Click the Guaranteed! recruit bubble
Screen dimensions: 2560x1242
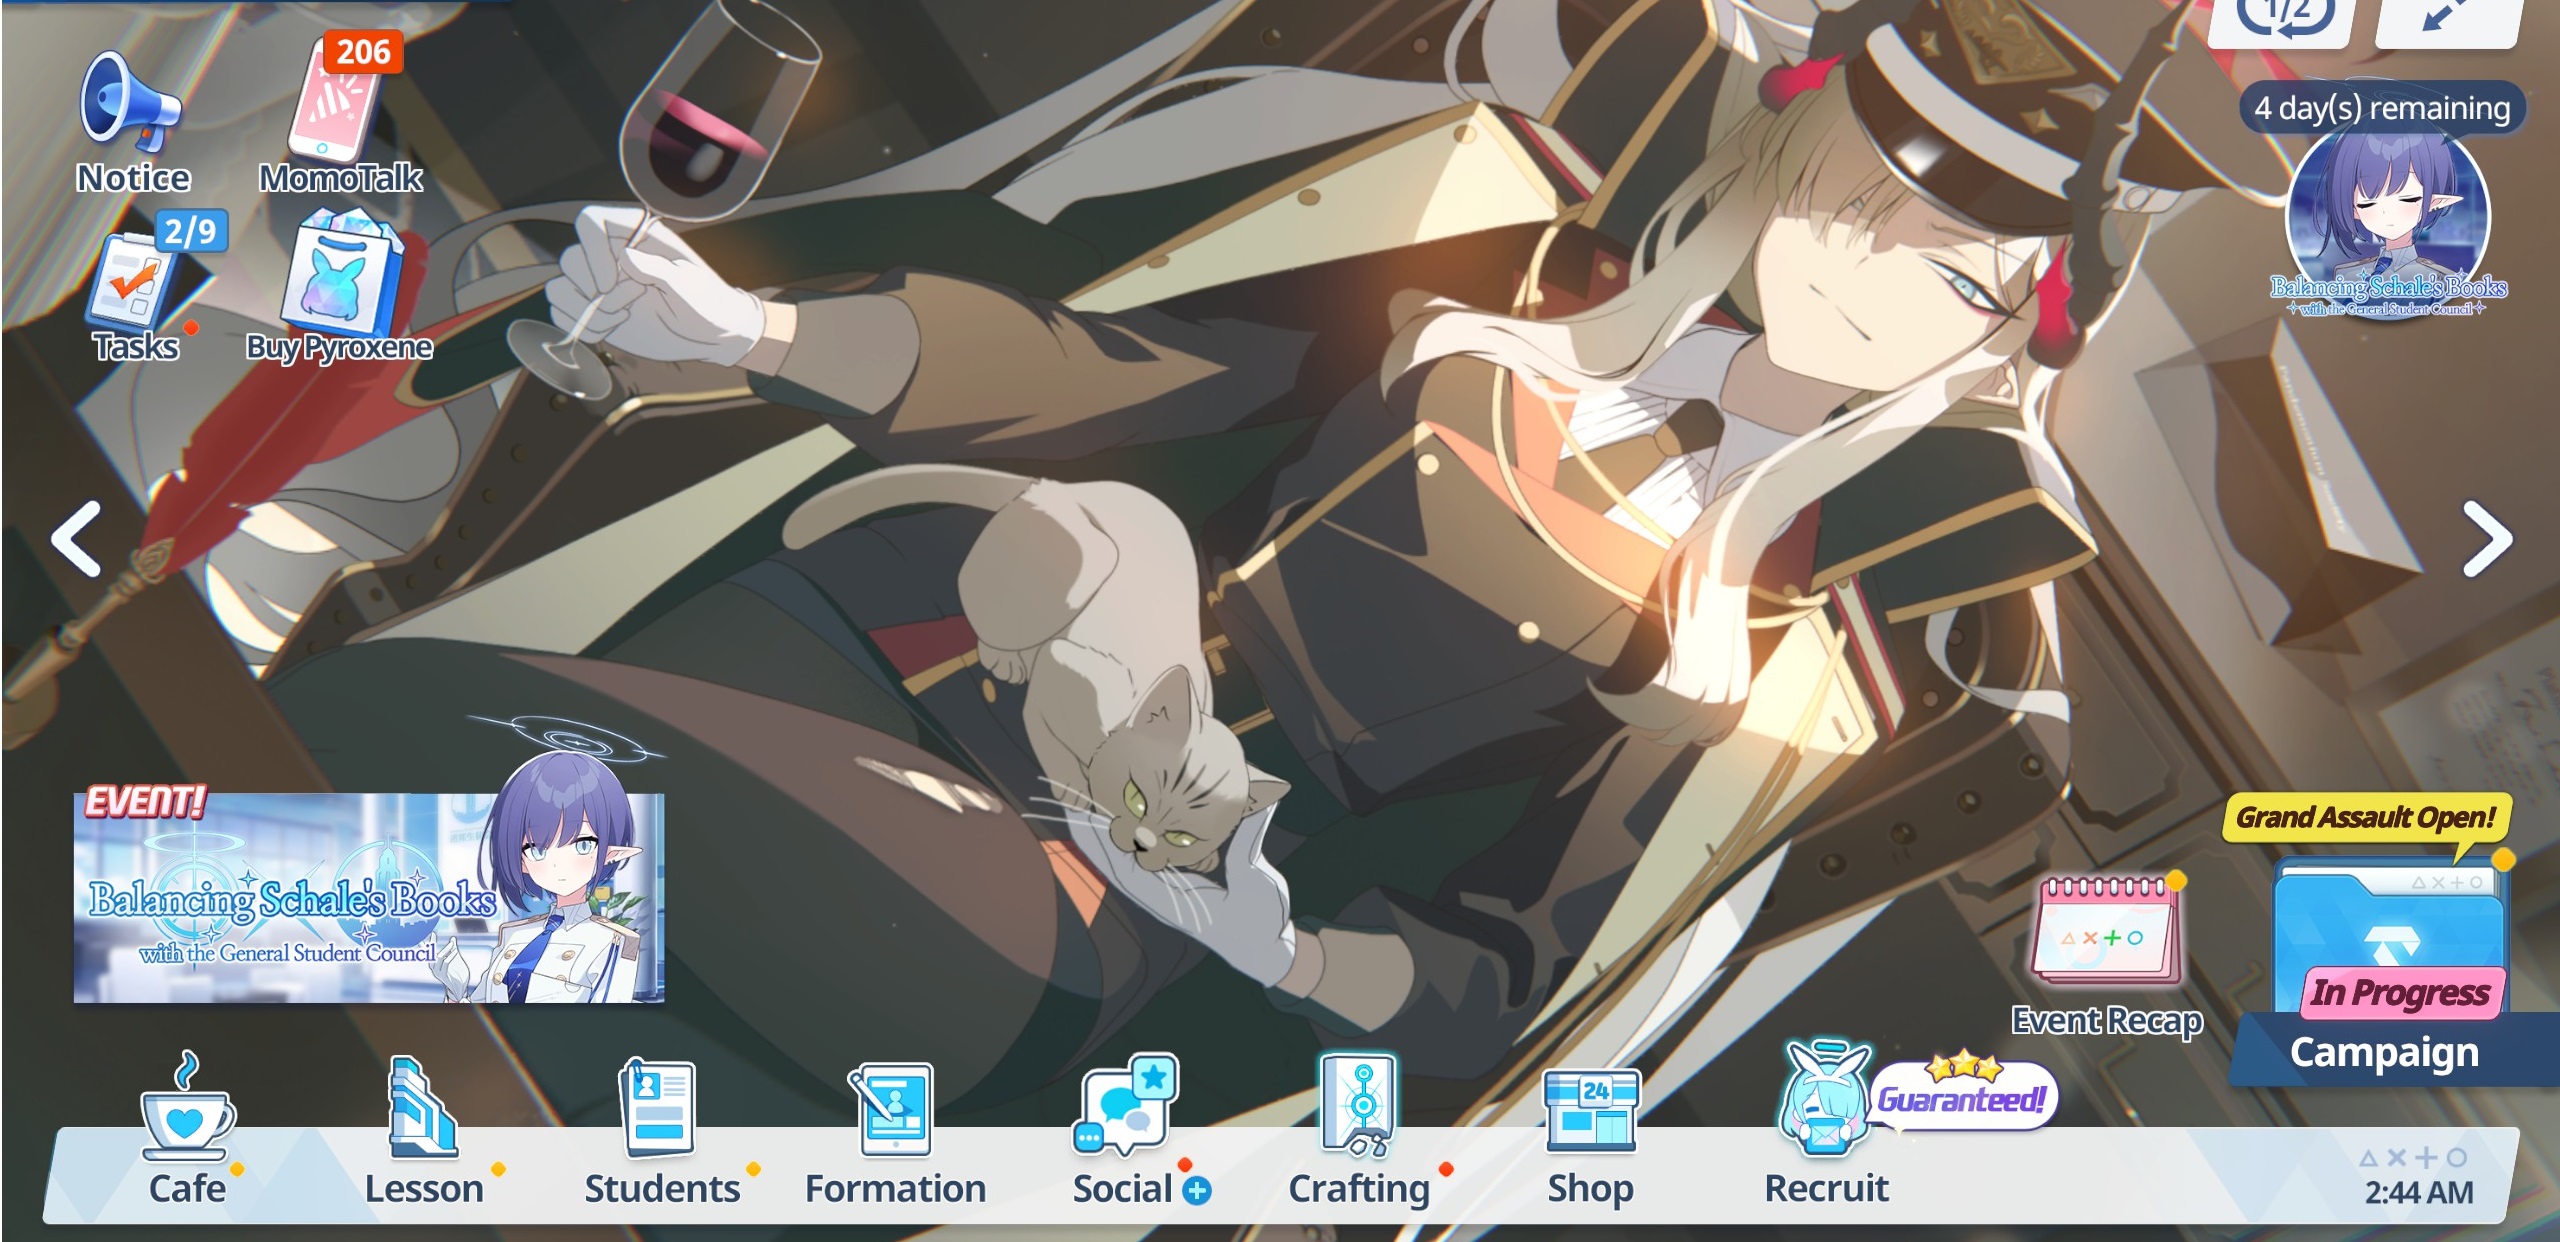coord(1962,1096)
